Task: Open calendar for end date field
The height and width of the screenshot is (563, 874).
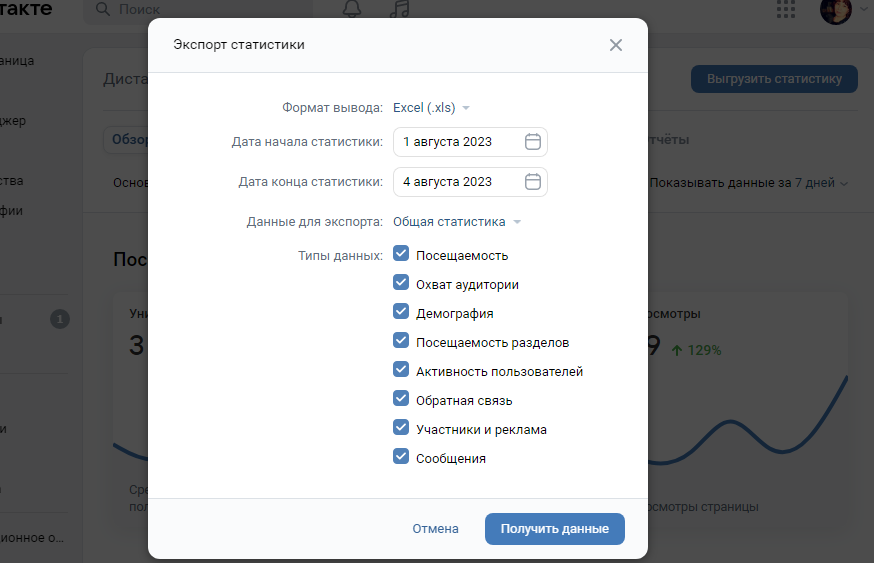Action: point(532,182)
